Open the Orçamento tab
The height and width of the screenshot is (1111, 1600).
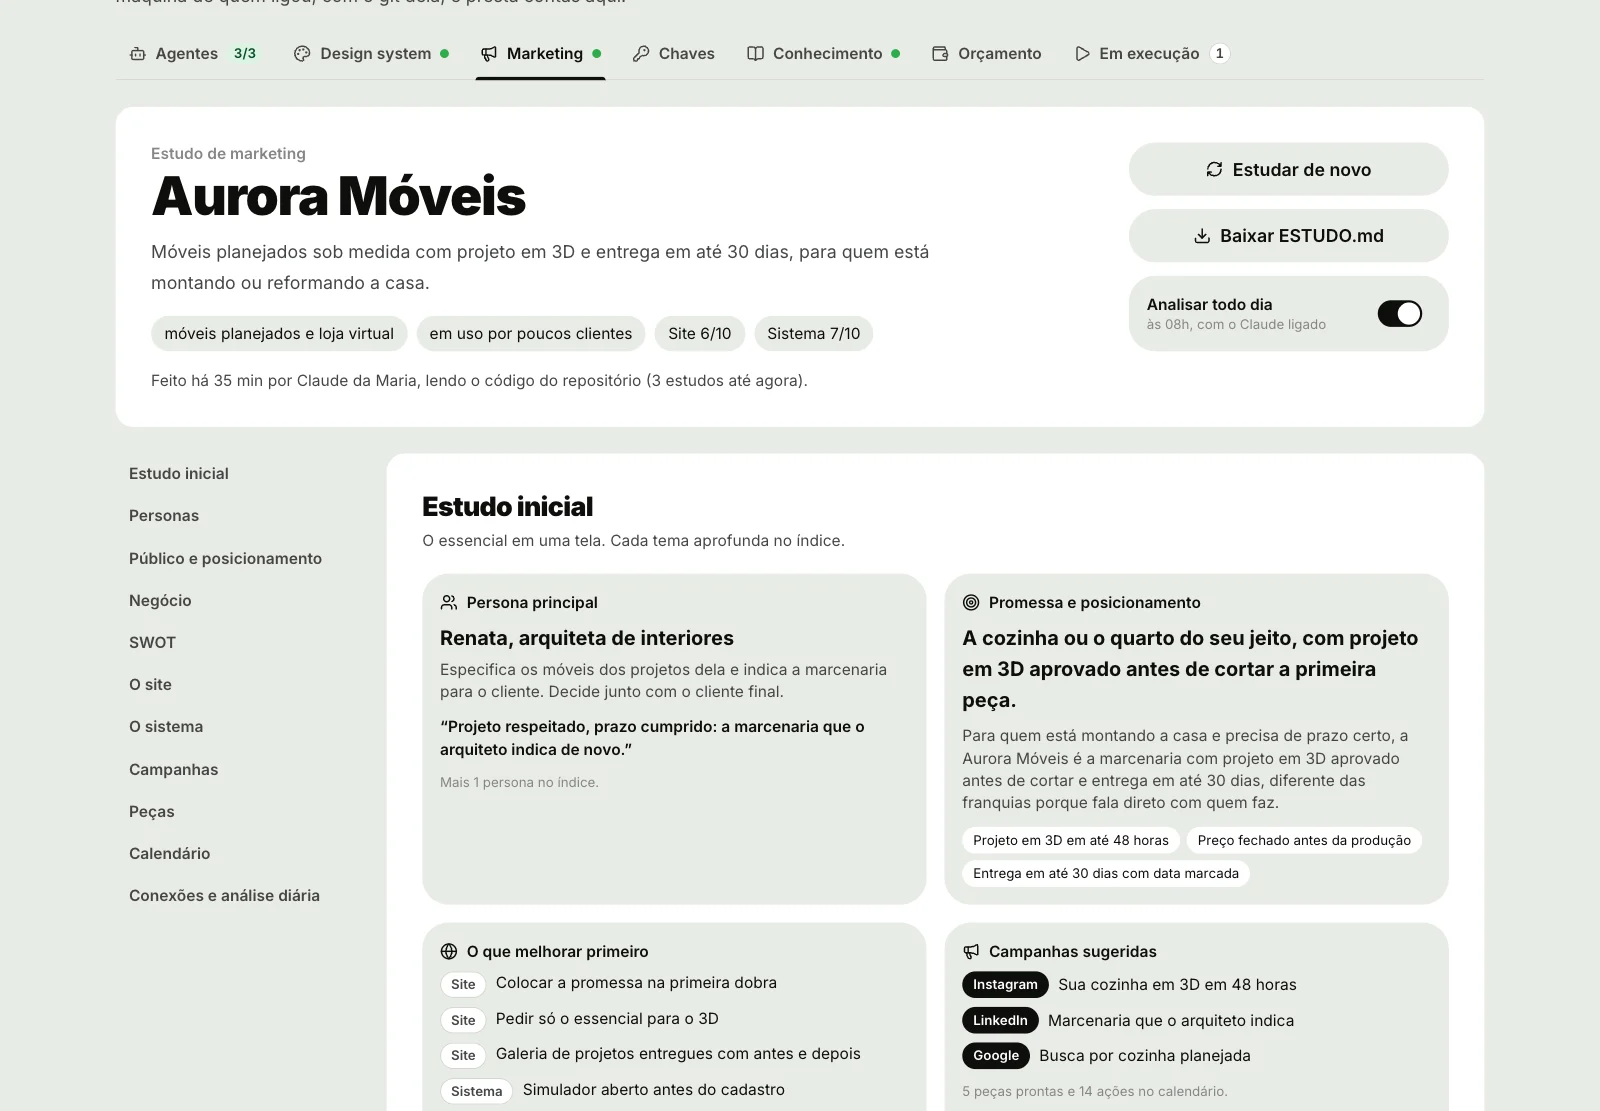coord(987,54)
